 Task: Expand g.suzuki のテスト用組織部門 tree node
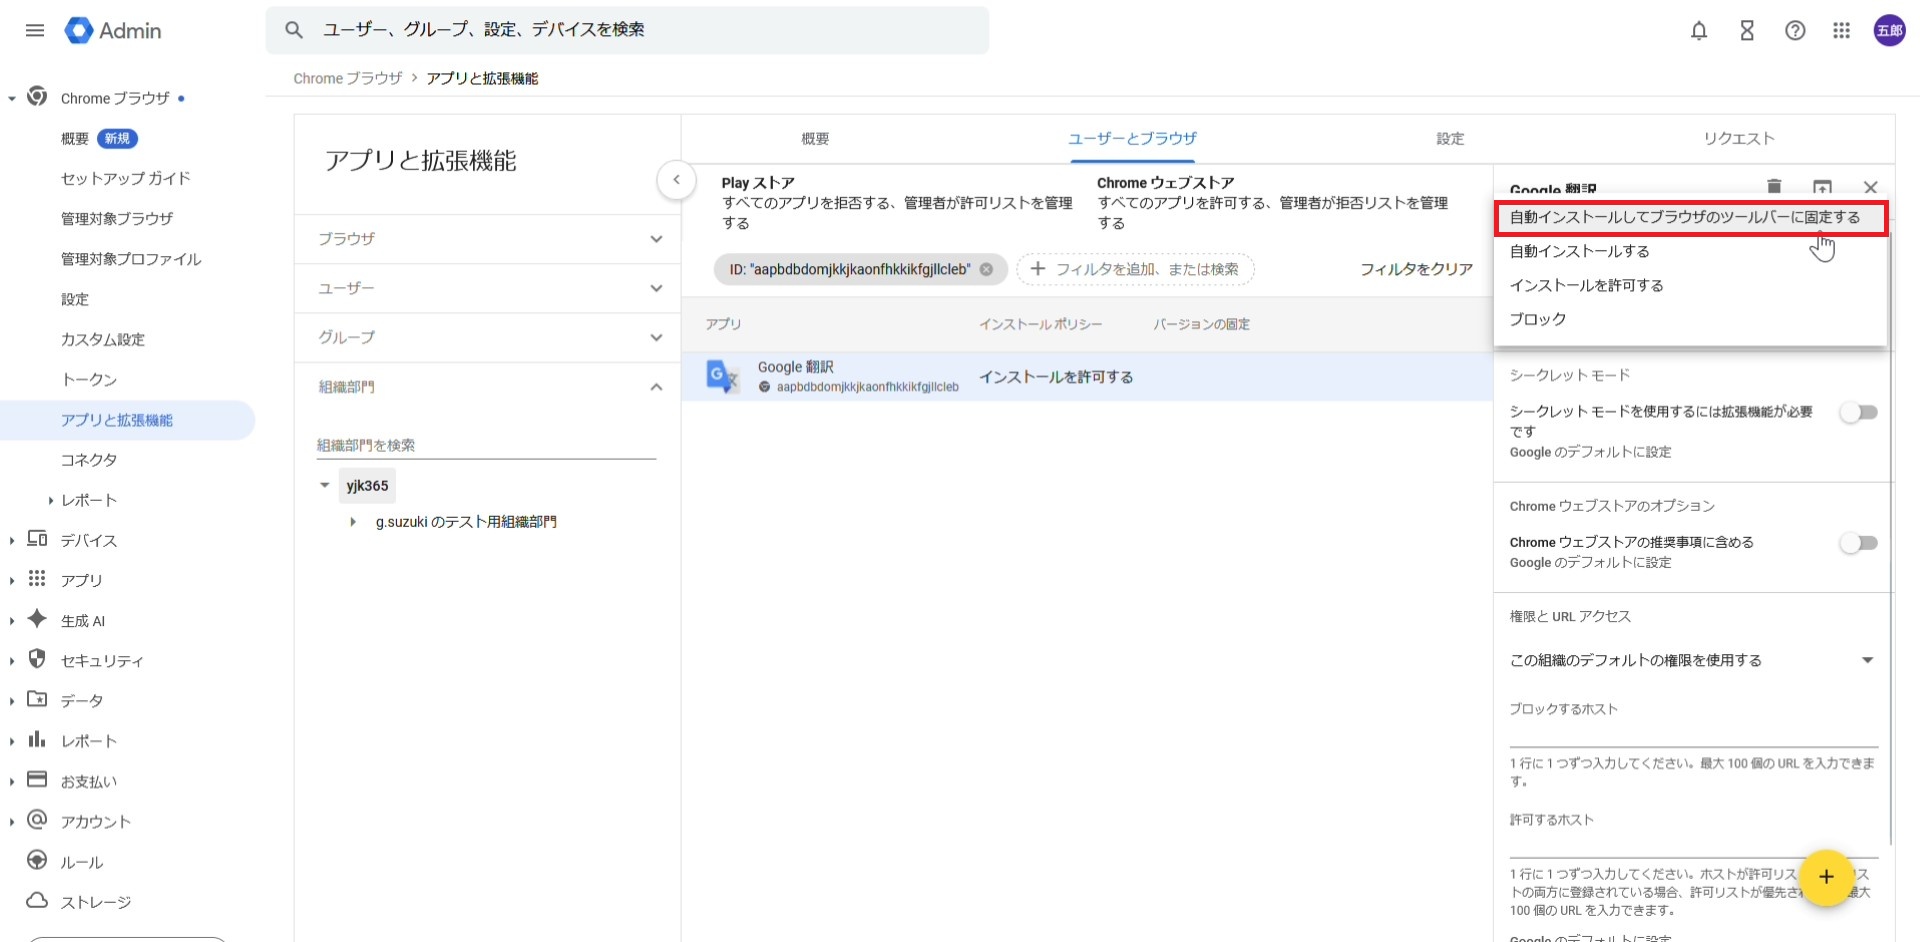click(x=353, y=522)
